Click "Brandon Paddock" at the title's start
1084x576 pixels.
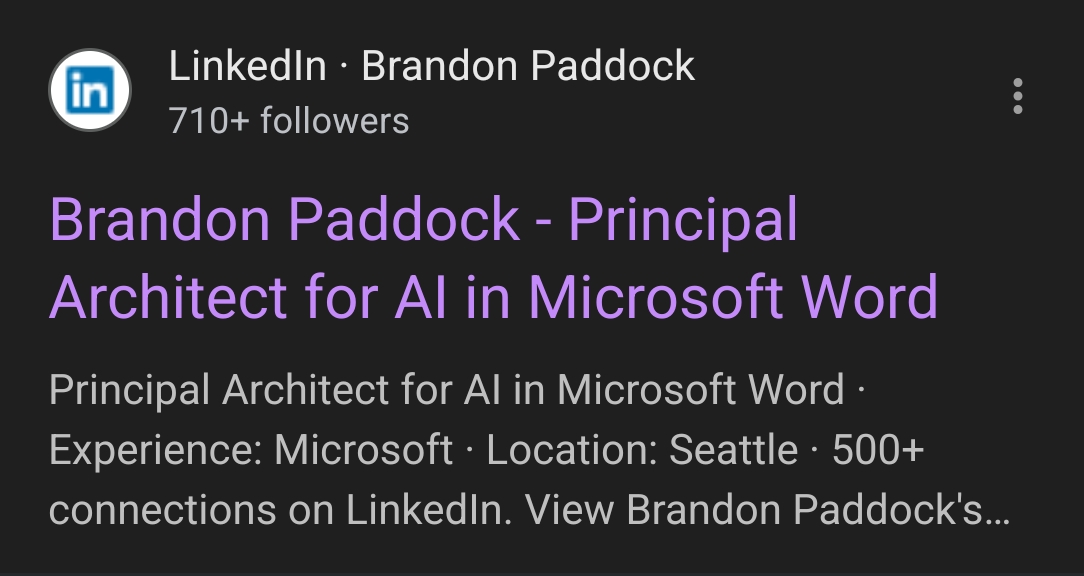point(285,220)
